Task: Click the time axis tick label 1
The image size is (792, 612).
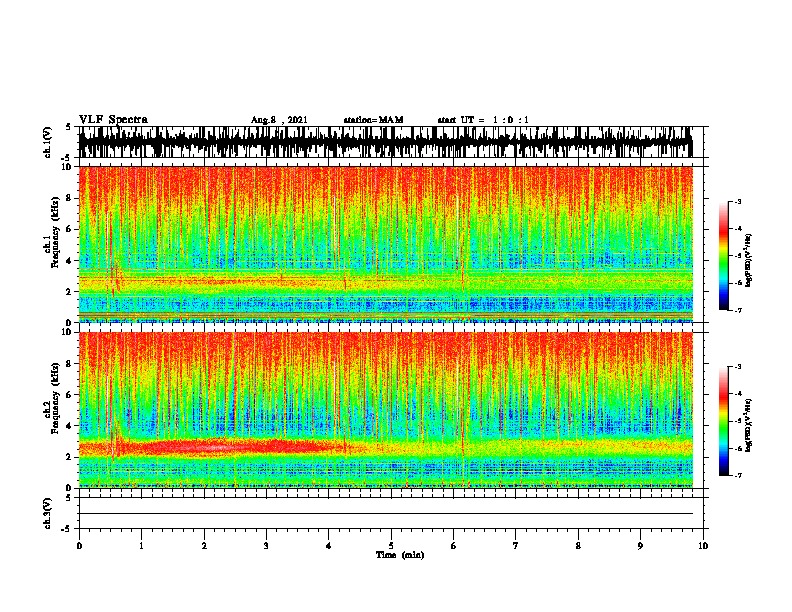Action: click(x=142, y=546)
